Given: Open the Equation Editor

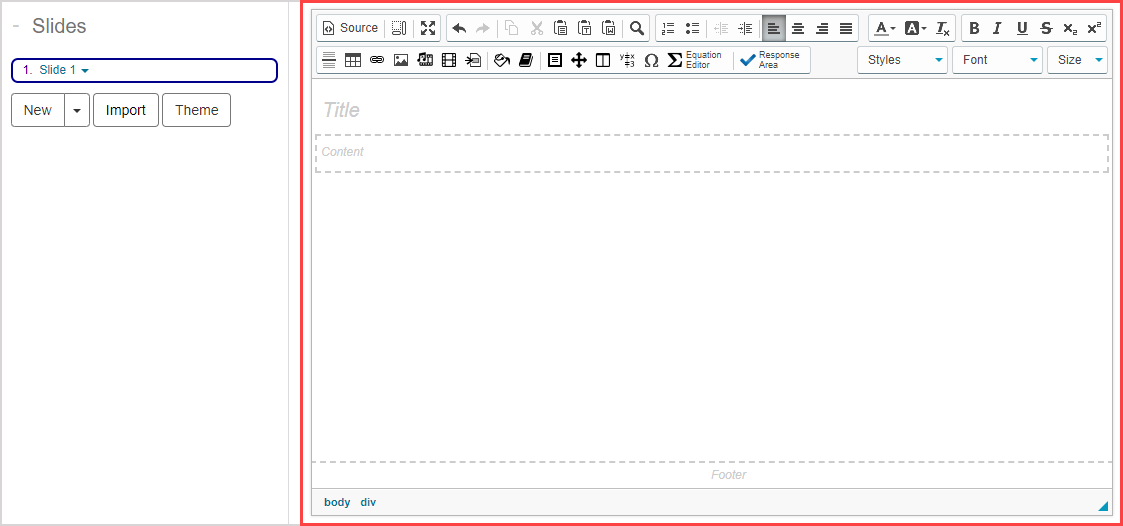Looking at the screenshot, I should tap(694, 60).
